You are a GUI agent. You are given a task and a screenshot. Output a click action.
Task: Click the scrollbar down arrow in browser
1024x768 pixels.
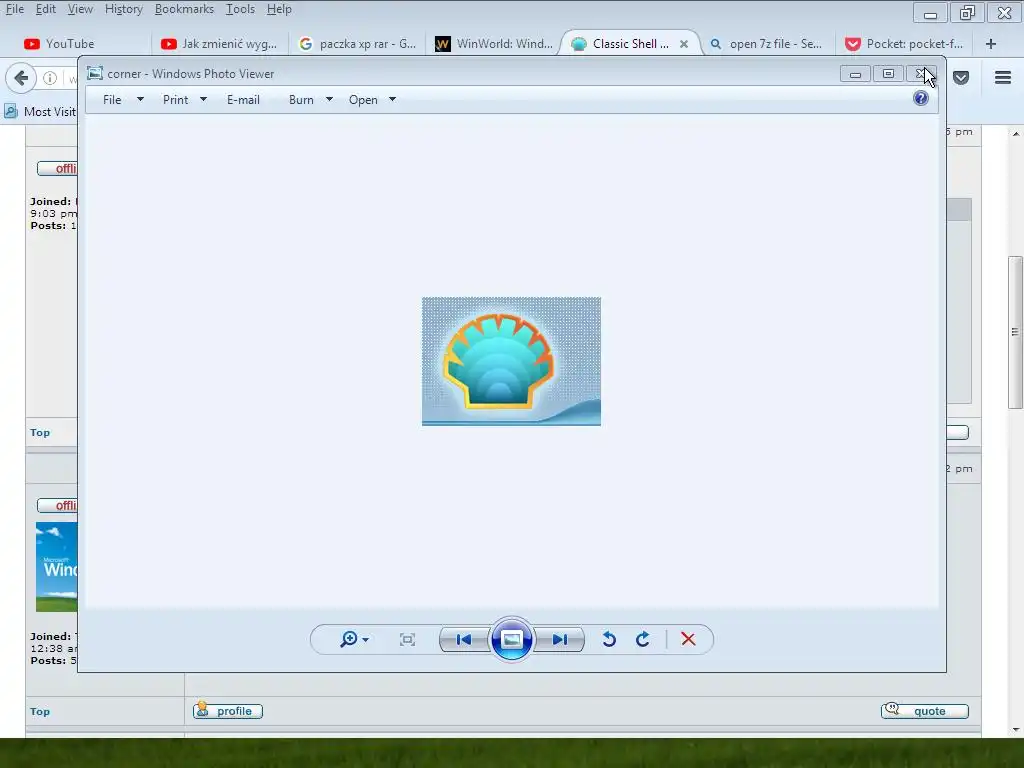tap(1016, 729)
